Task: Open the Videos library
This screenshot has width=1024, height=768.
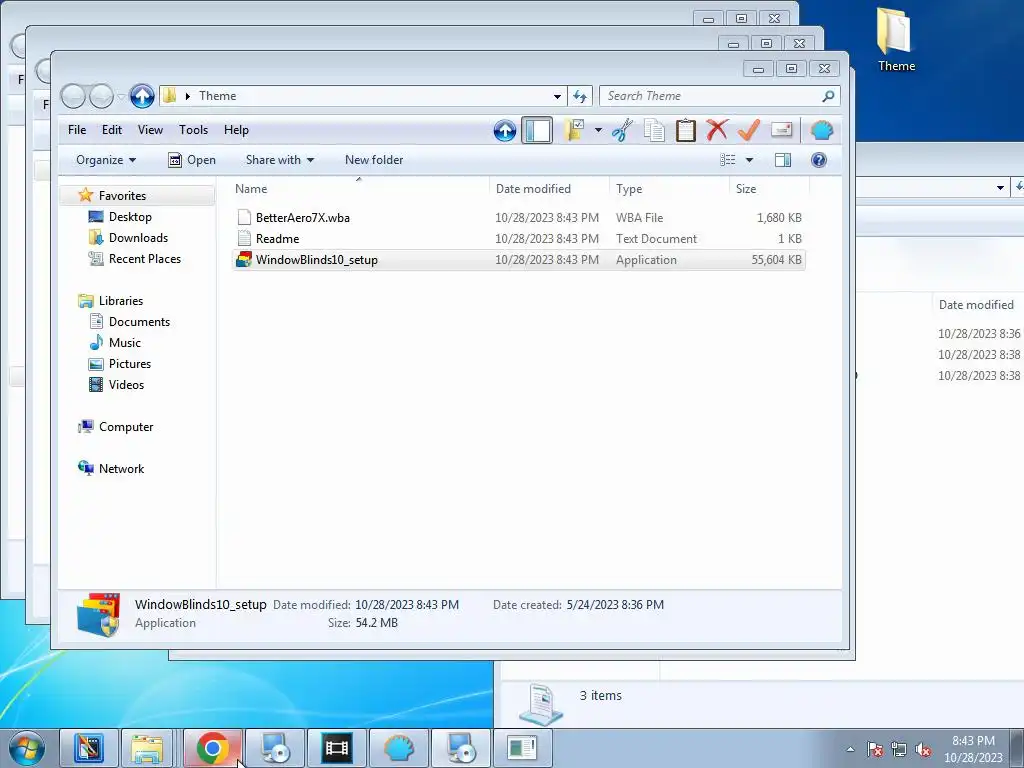Action: point(126,385)
